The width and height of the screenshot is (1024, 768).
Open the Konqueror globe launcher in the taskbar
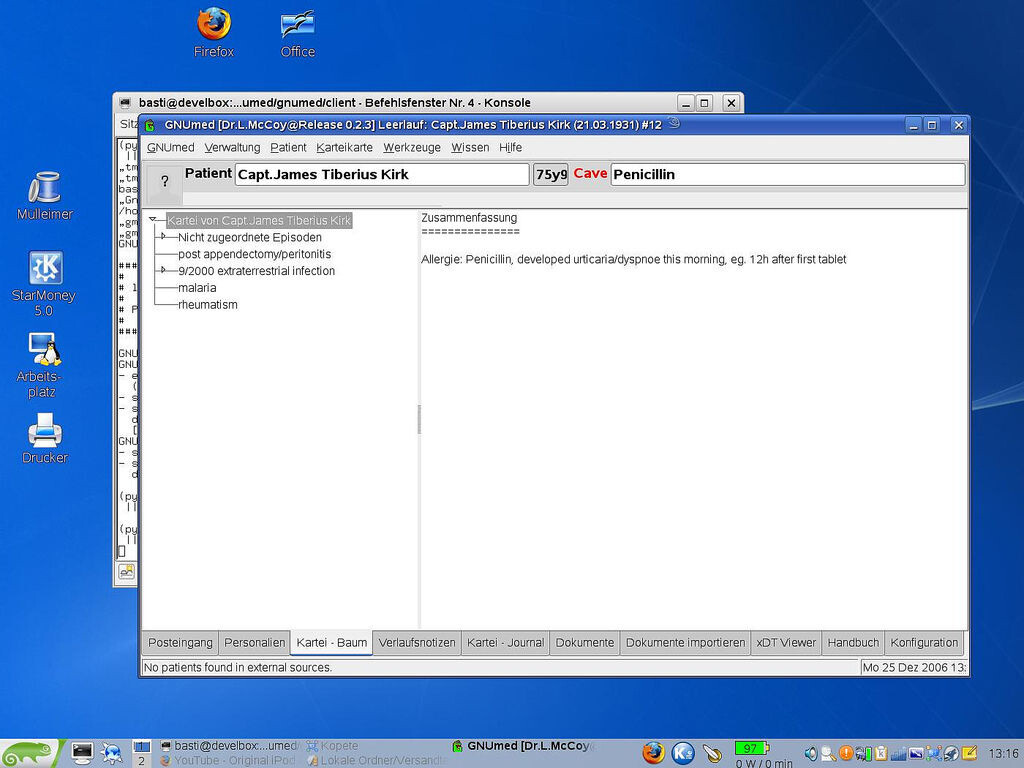tap(112, 753)
